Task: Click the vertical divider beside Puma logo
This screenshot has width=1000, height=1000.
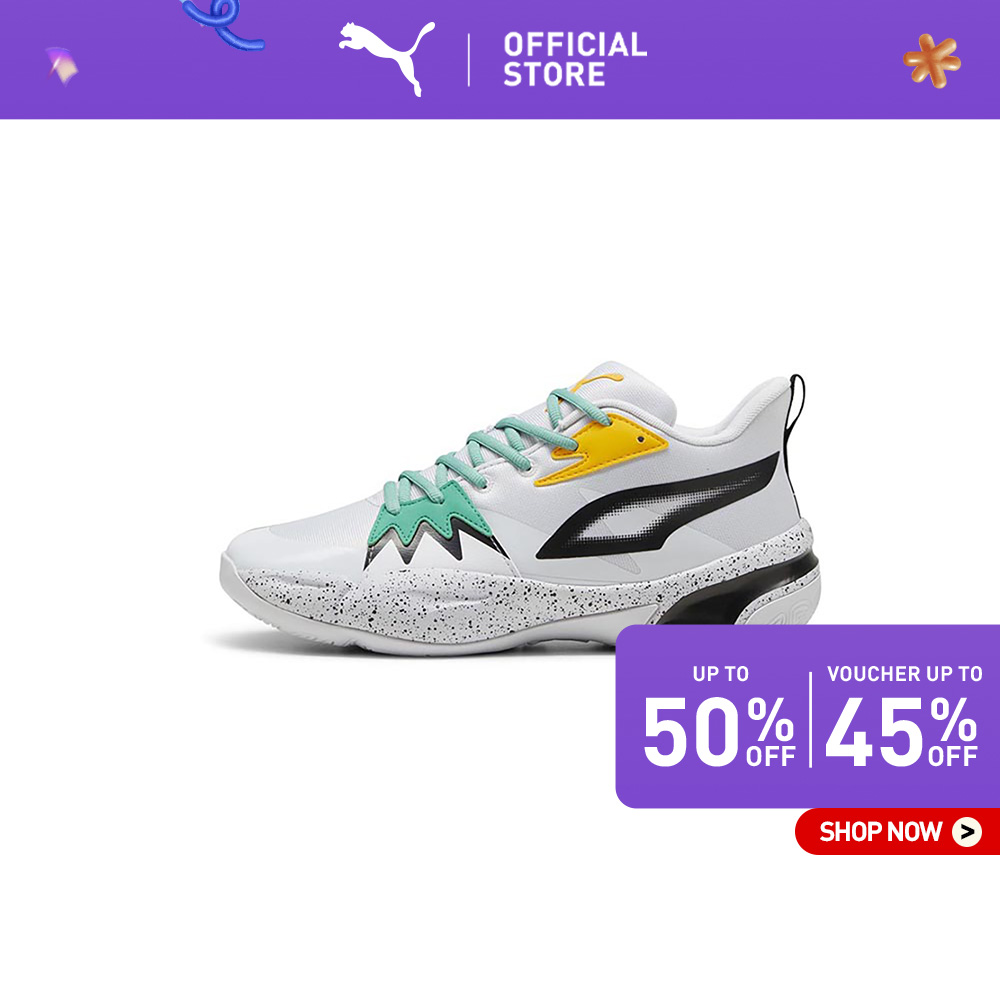Action: point(469,60)
